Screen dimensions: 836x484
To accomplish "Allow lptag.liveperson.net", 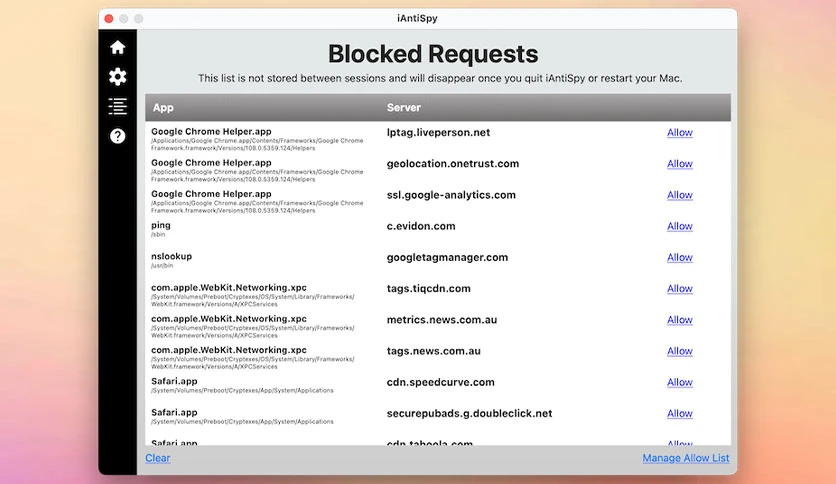I will tap(680, 132).
